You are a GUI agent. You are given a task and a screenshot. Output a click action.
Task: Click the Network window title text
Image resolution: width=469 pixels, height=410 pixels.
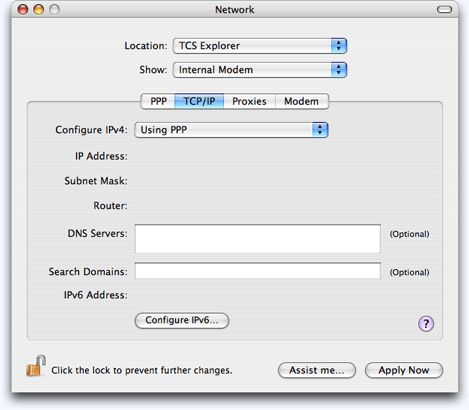coord(235,10)
